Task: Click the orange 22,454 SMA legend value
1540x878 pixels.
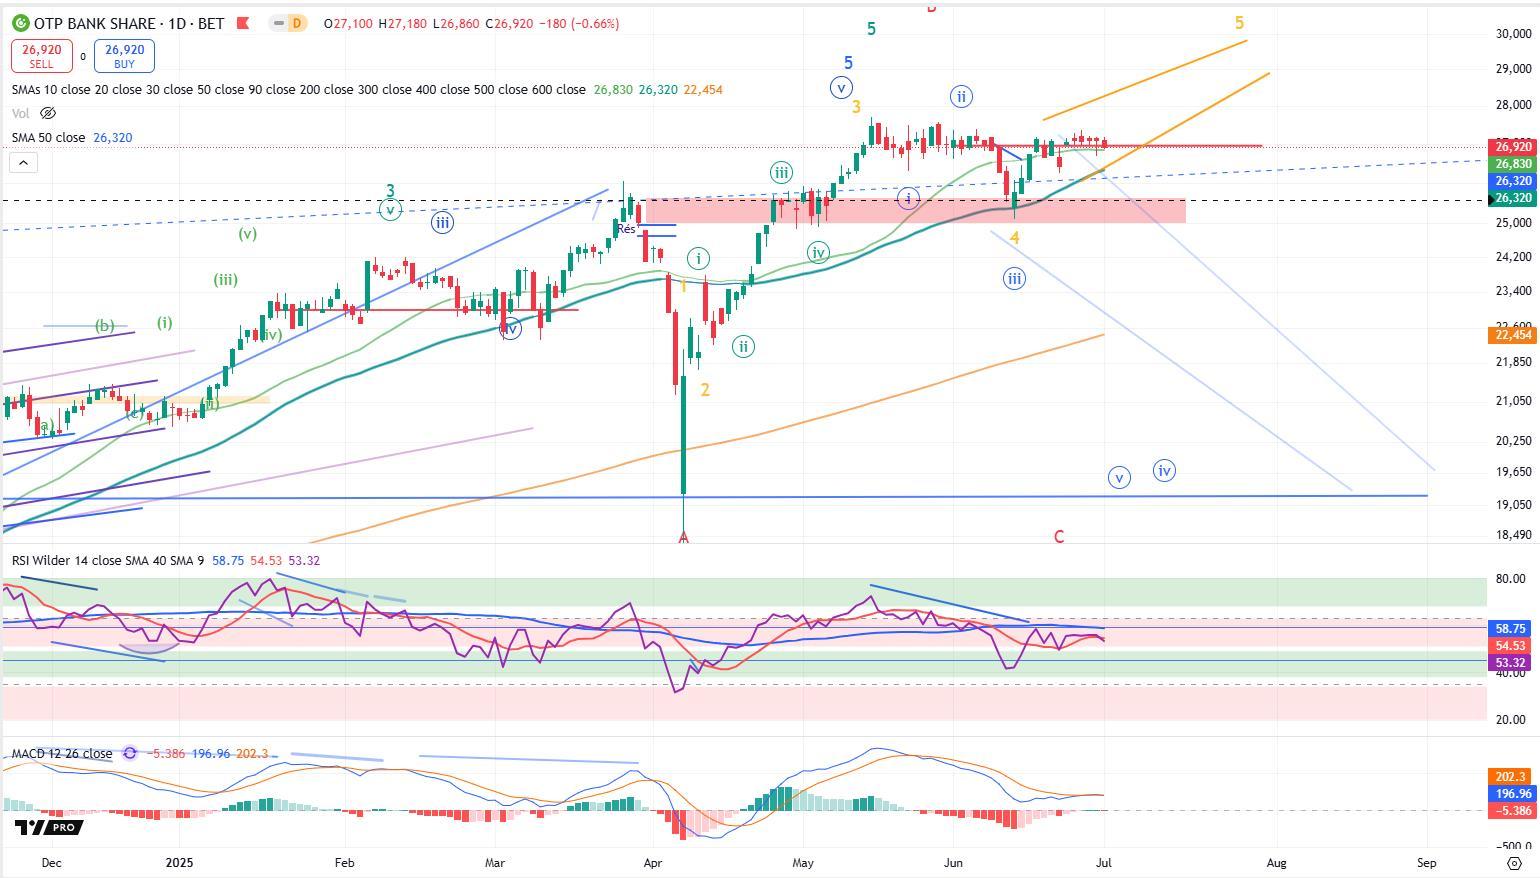Action: (703, 89)
